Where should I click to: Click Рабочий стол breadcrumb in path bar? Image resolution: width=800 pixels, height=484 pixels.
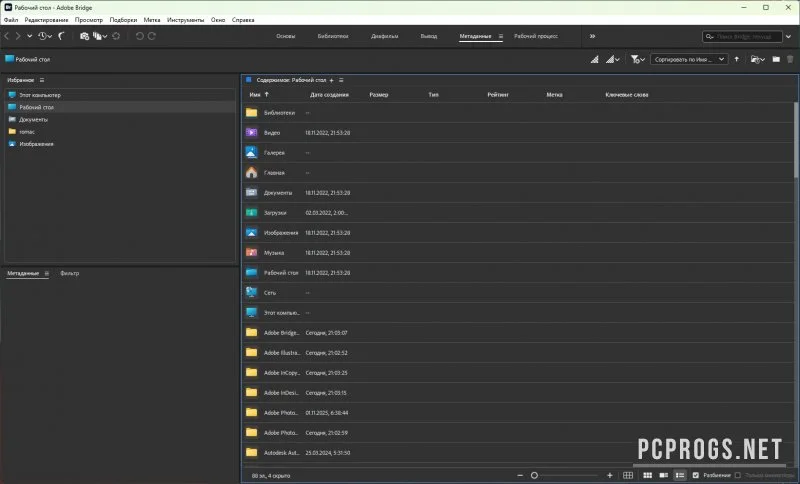(33, 60)
